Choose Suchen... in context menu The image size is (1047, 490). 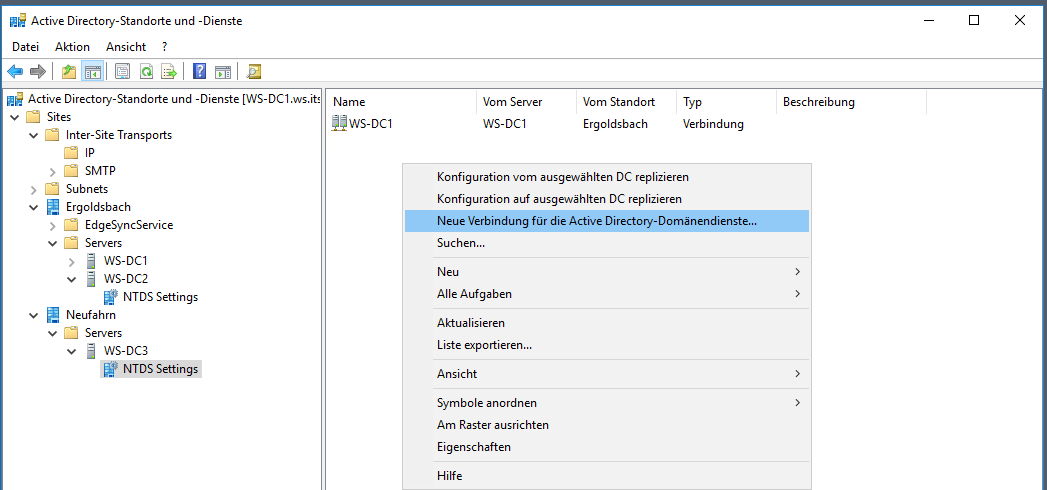[x=607, y=243]
